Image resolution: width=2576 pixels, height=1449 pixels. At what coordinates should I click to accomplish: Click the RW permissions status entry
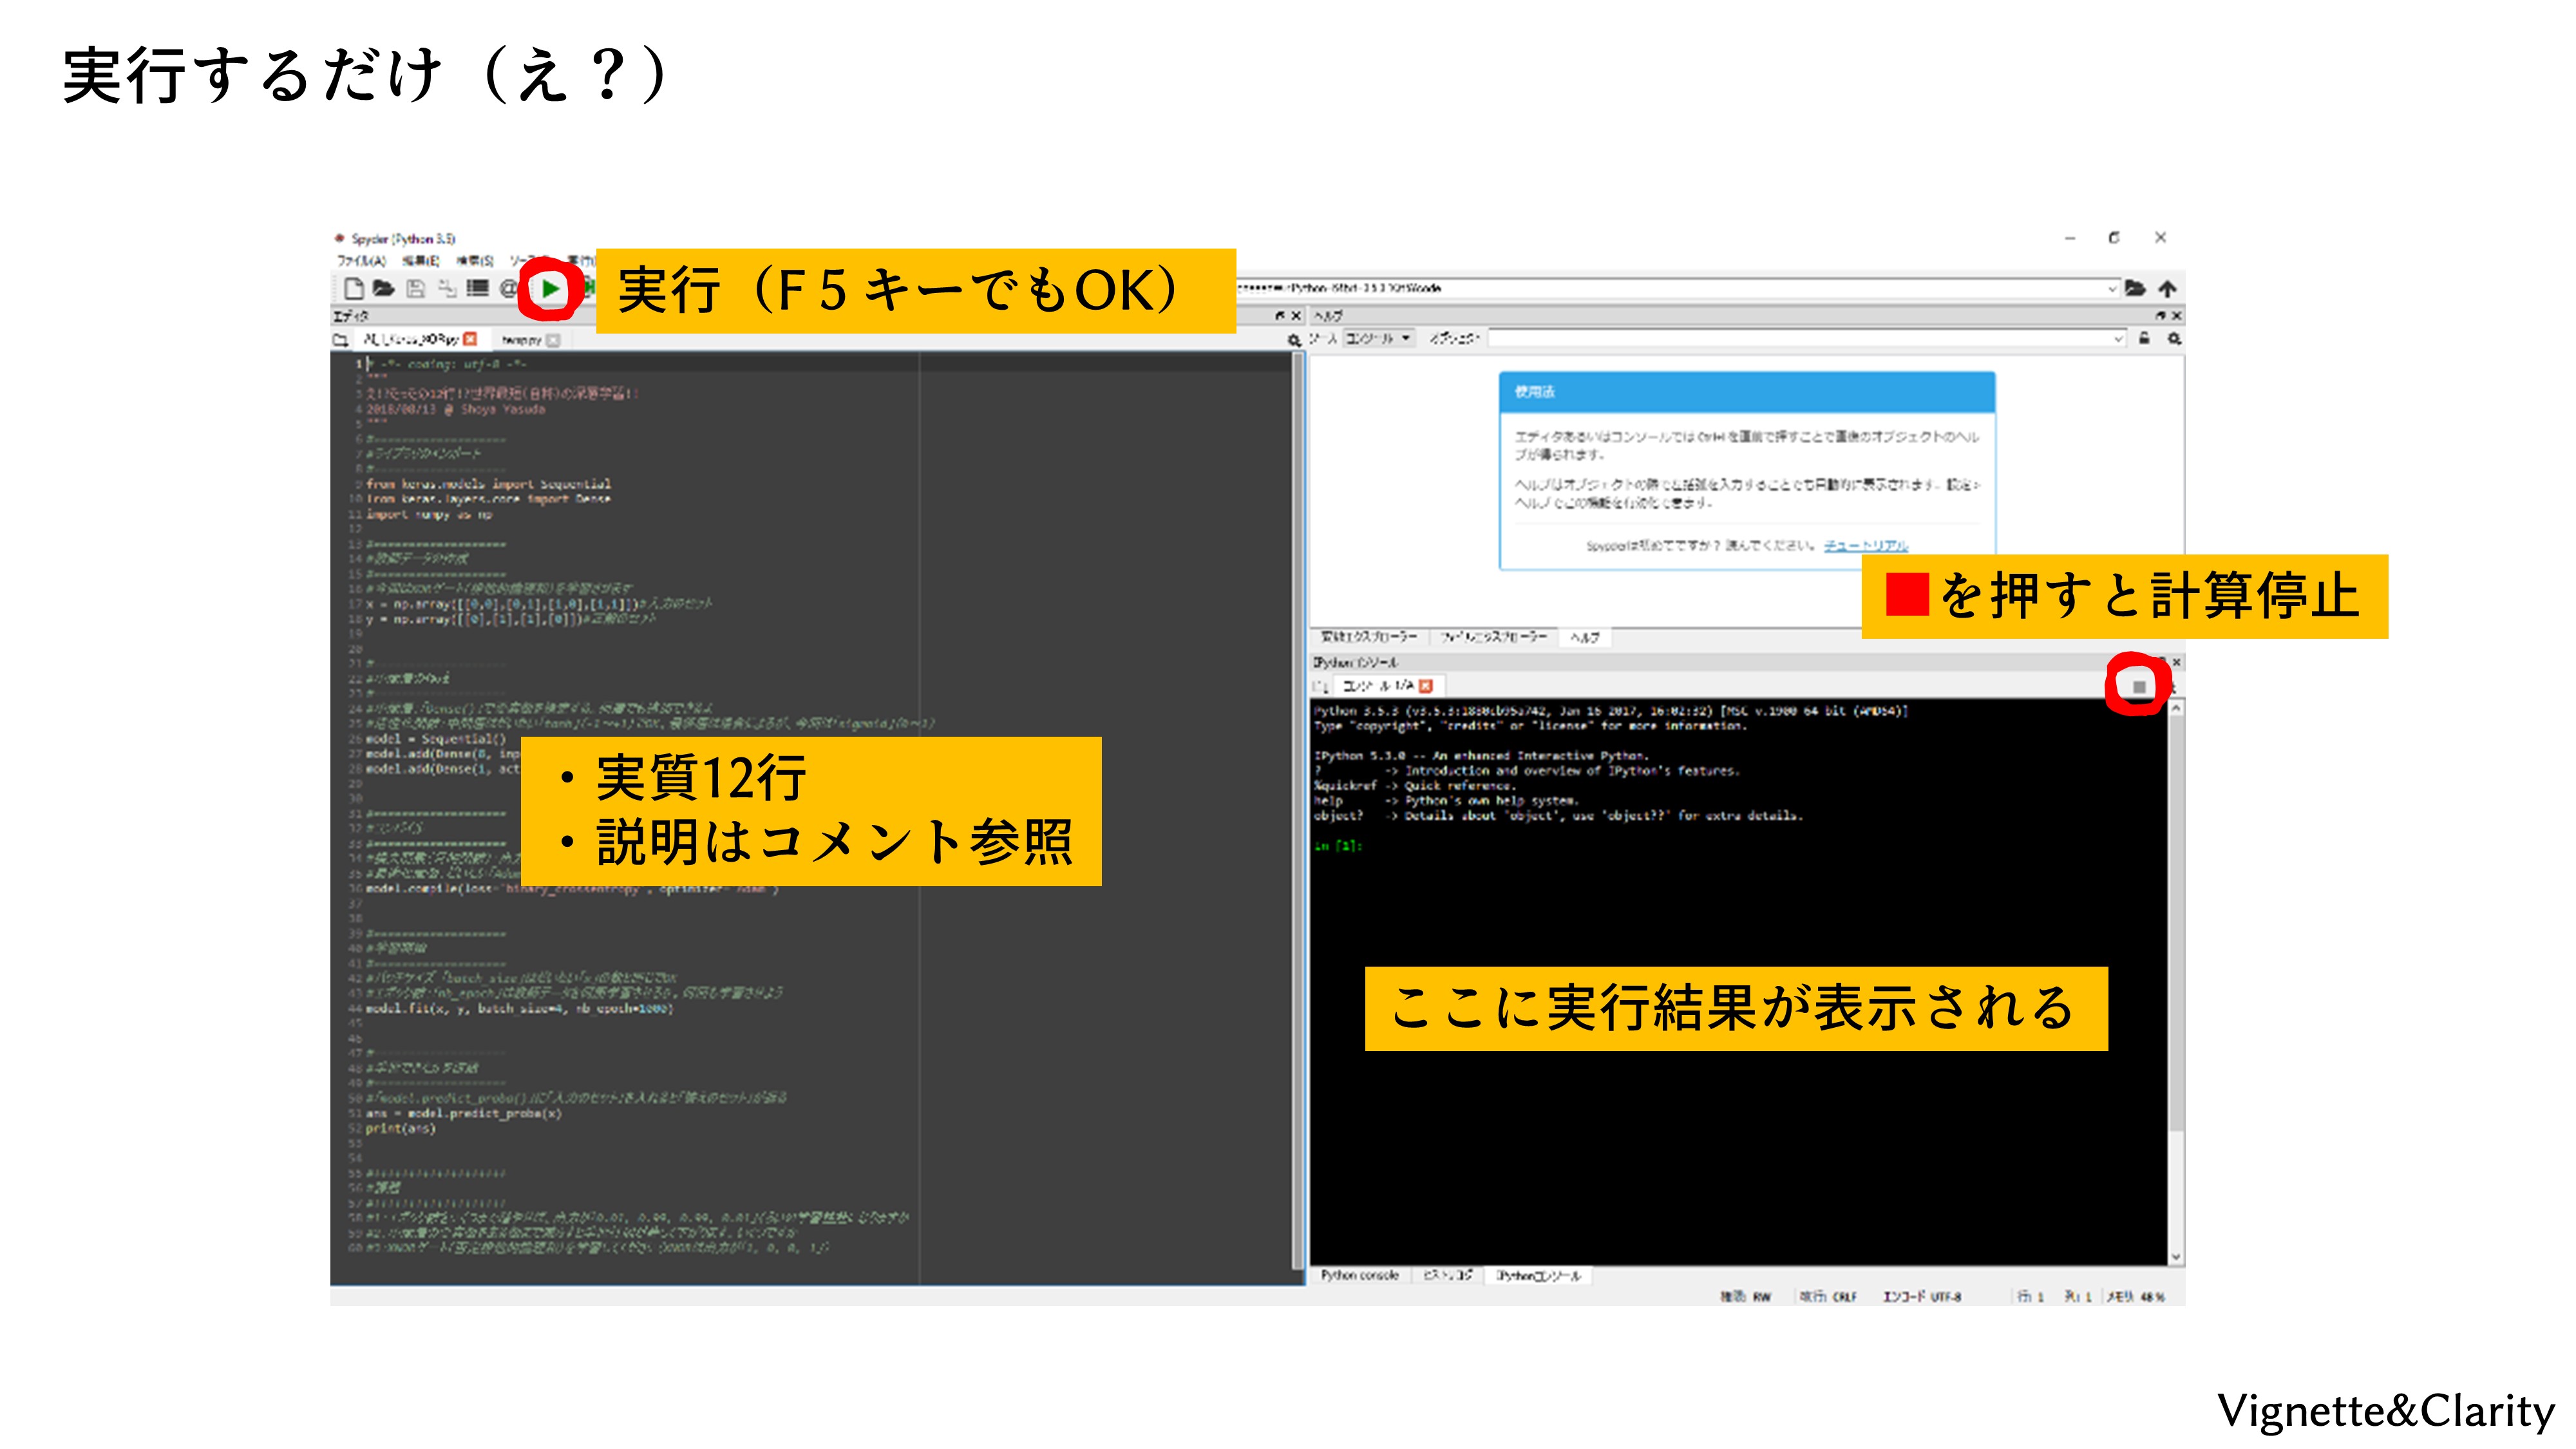click(x=1746, y=1297)
